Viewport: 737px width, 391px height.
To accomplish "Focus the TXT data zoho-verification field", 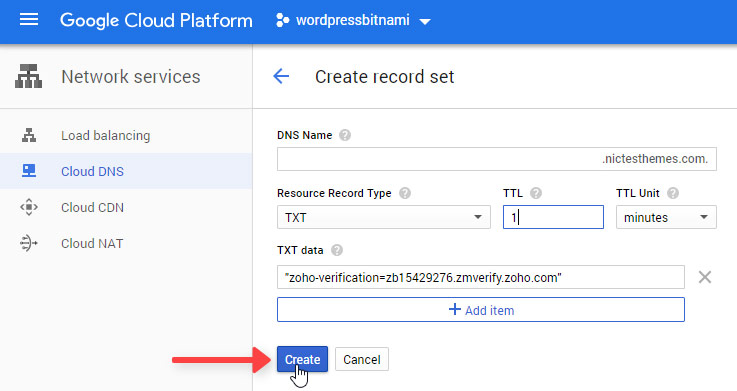I will [481, 277].
